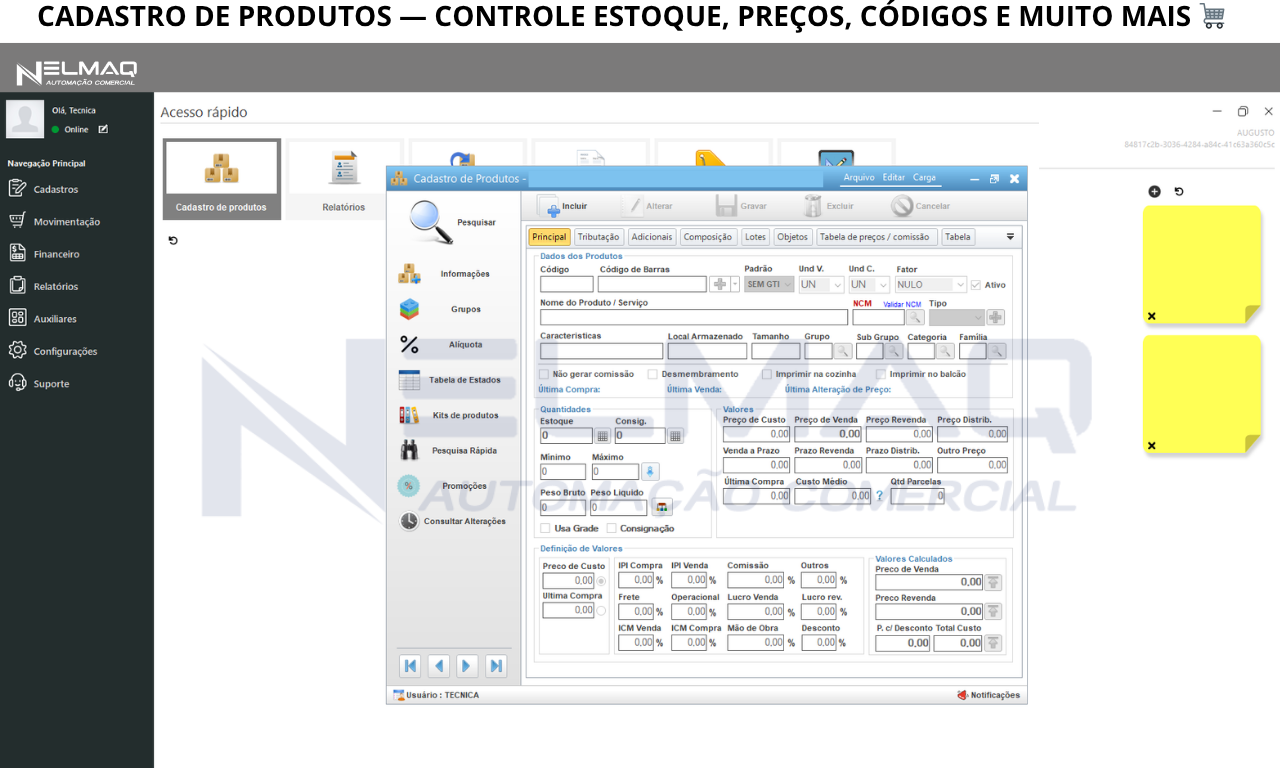Click the NCM search magnifier icon
The image size is (1280, 768).
tap(915, 318)
